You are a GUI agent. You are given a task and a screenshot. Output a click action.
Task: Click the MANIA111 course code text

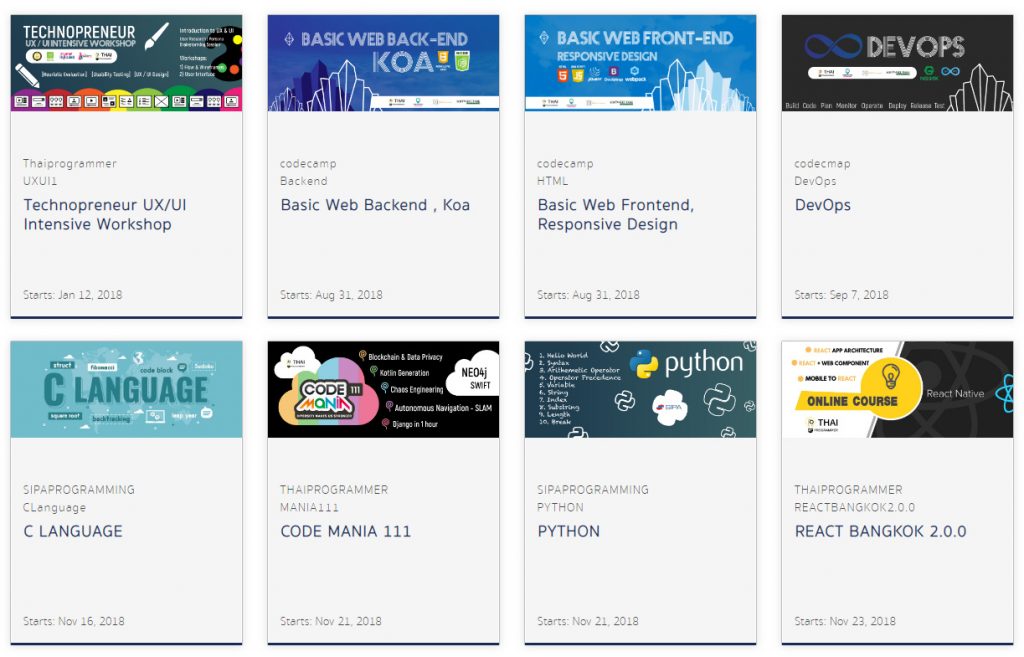tap(310, 507)
